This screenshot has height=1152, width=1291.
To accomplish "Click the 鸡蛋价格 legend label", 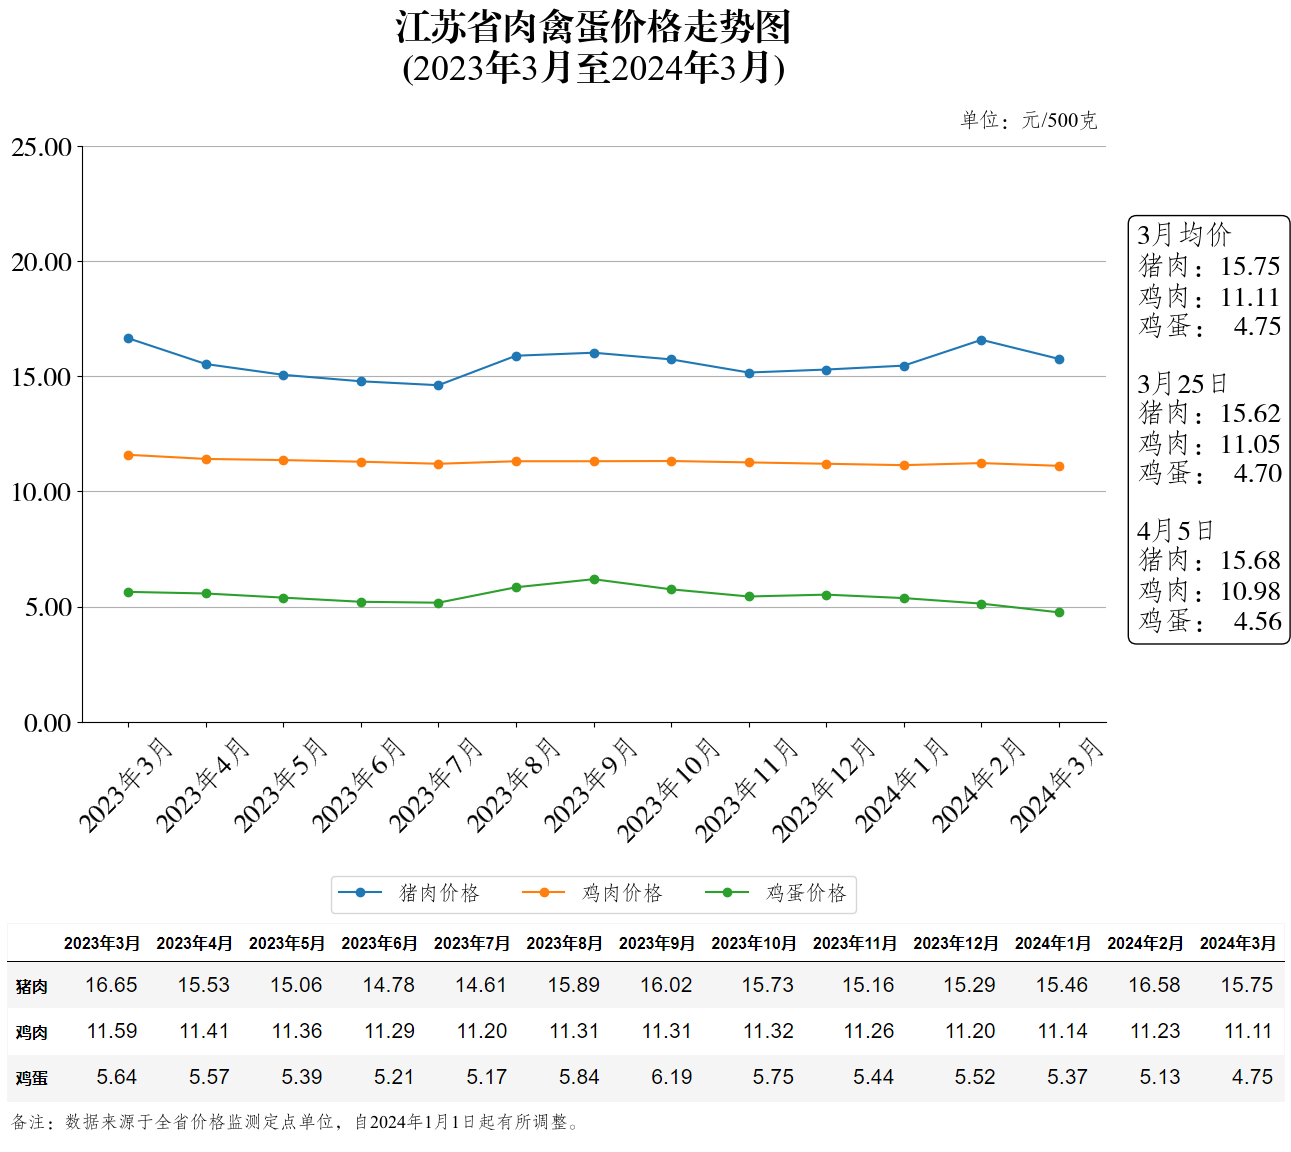I will [806, 893].
